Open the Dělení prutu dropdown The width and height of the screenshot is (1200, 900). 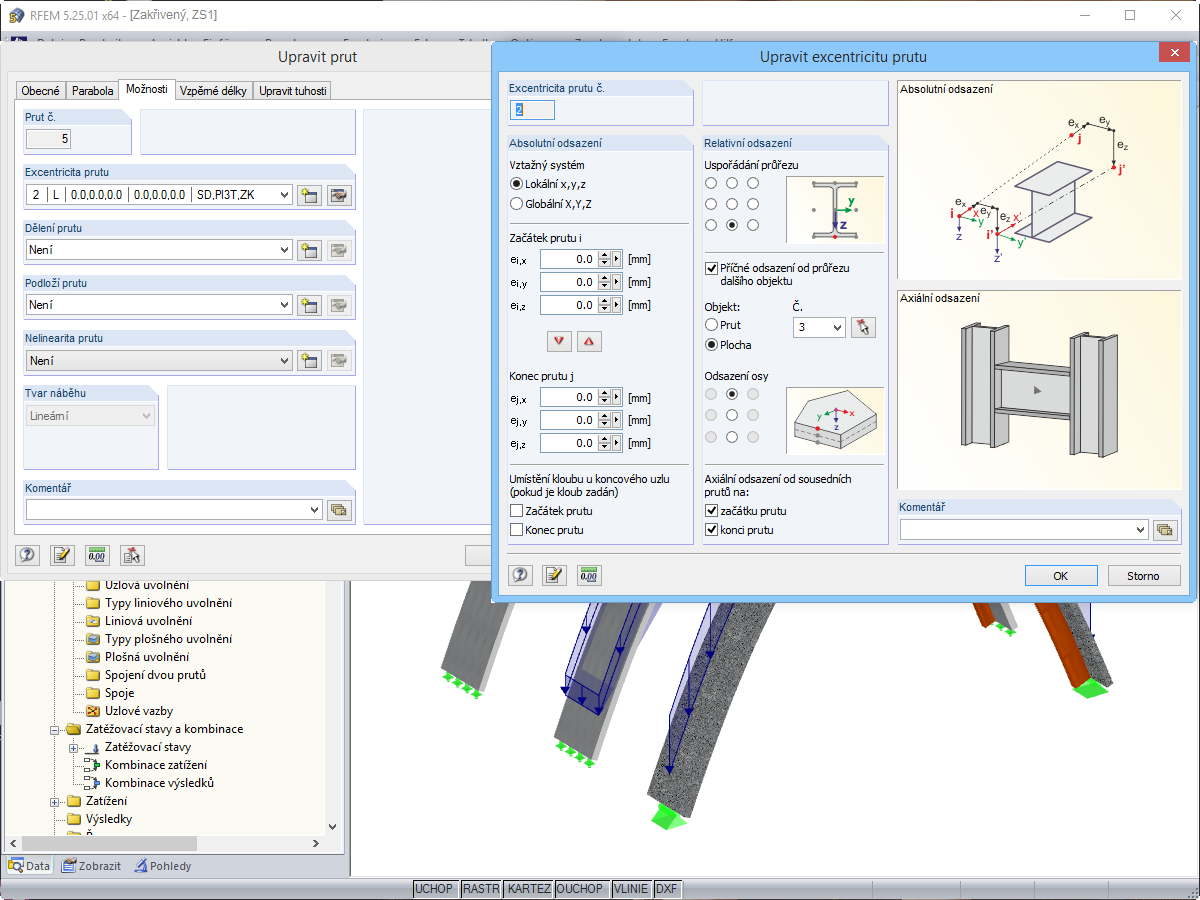click(x=284, y=250)
